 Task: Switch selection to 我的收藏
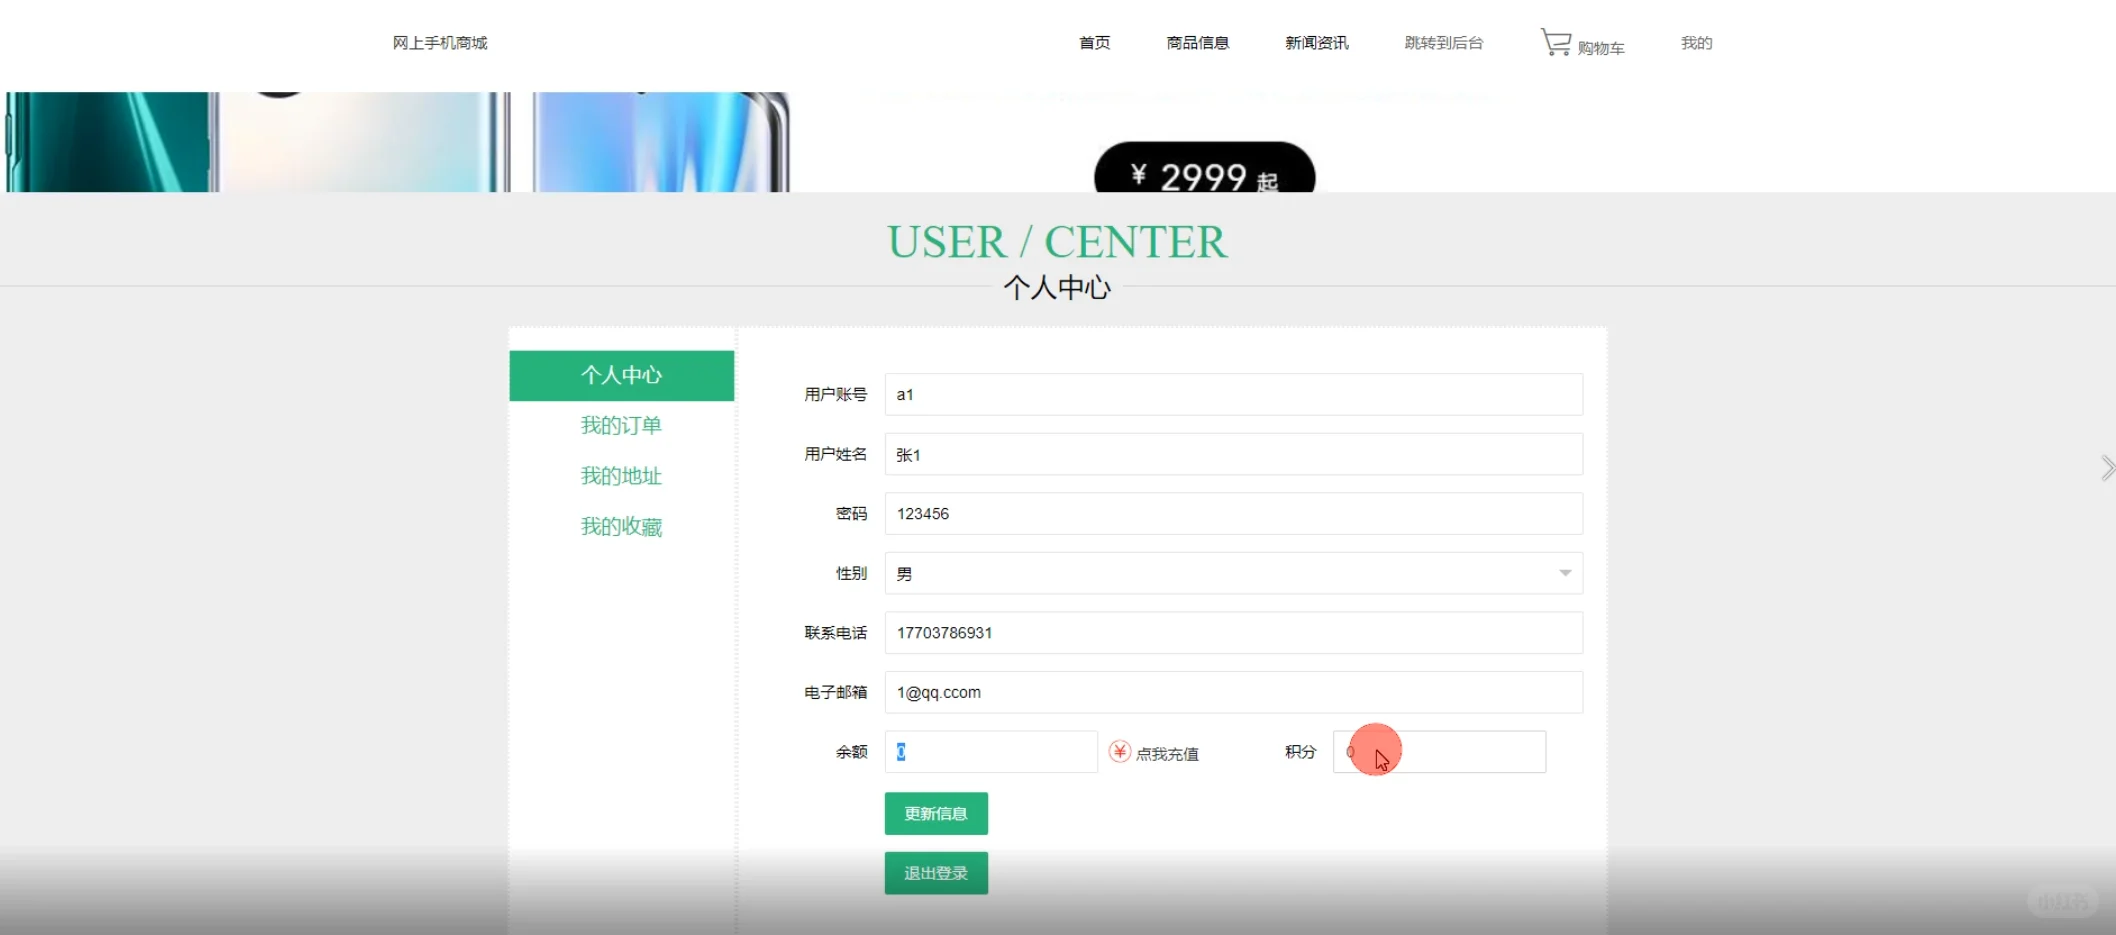tap(621, 526)
